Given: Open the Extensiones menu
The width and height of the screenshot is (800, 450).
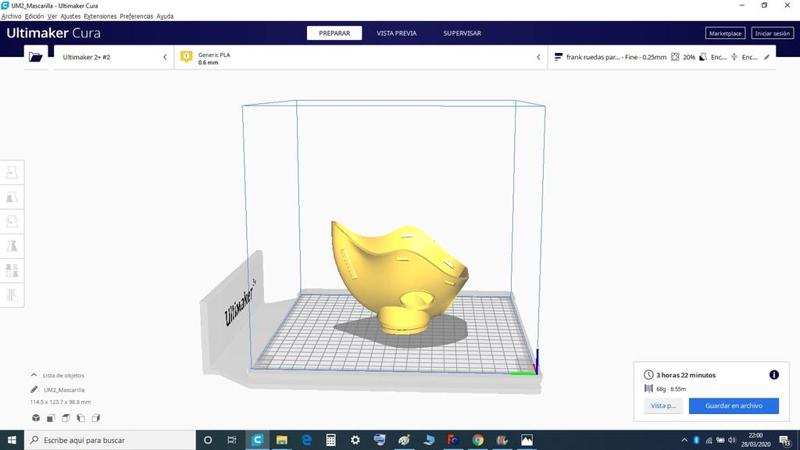Looking at the screenshot, I should point(100,16).
